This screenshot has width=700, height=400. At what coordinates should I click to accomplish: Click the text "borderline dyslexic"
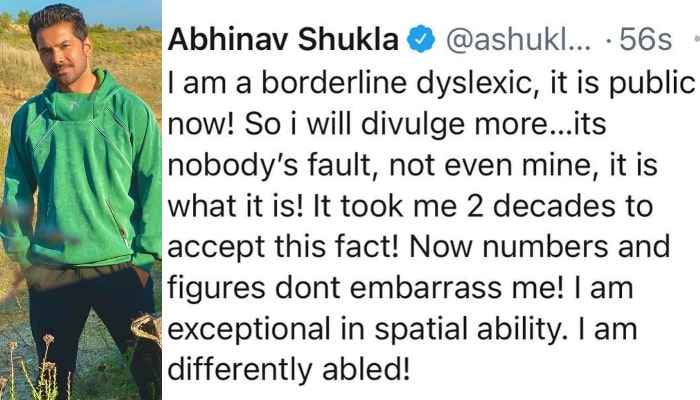point(330,88)
